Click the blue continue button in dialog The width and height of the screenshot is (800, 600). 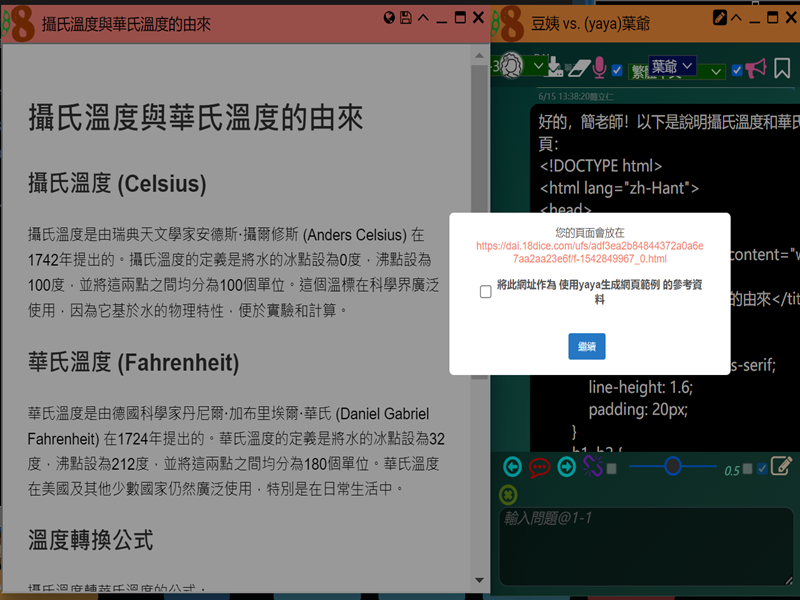587,346
